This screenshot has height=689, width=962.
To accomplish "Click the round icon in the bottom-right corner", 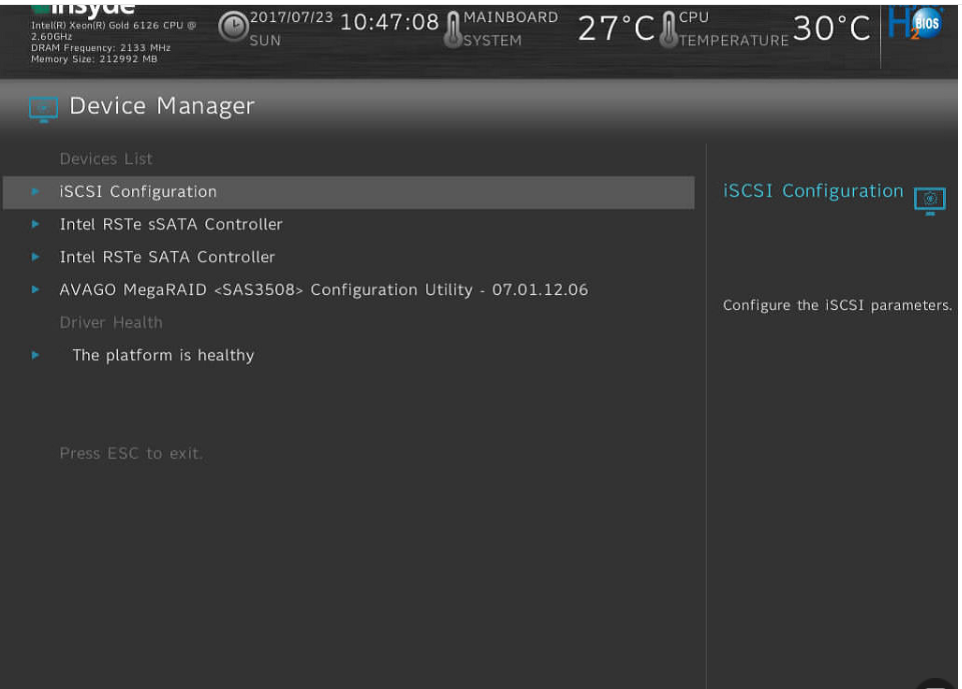I will [937, 683].
